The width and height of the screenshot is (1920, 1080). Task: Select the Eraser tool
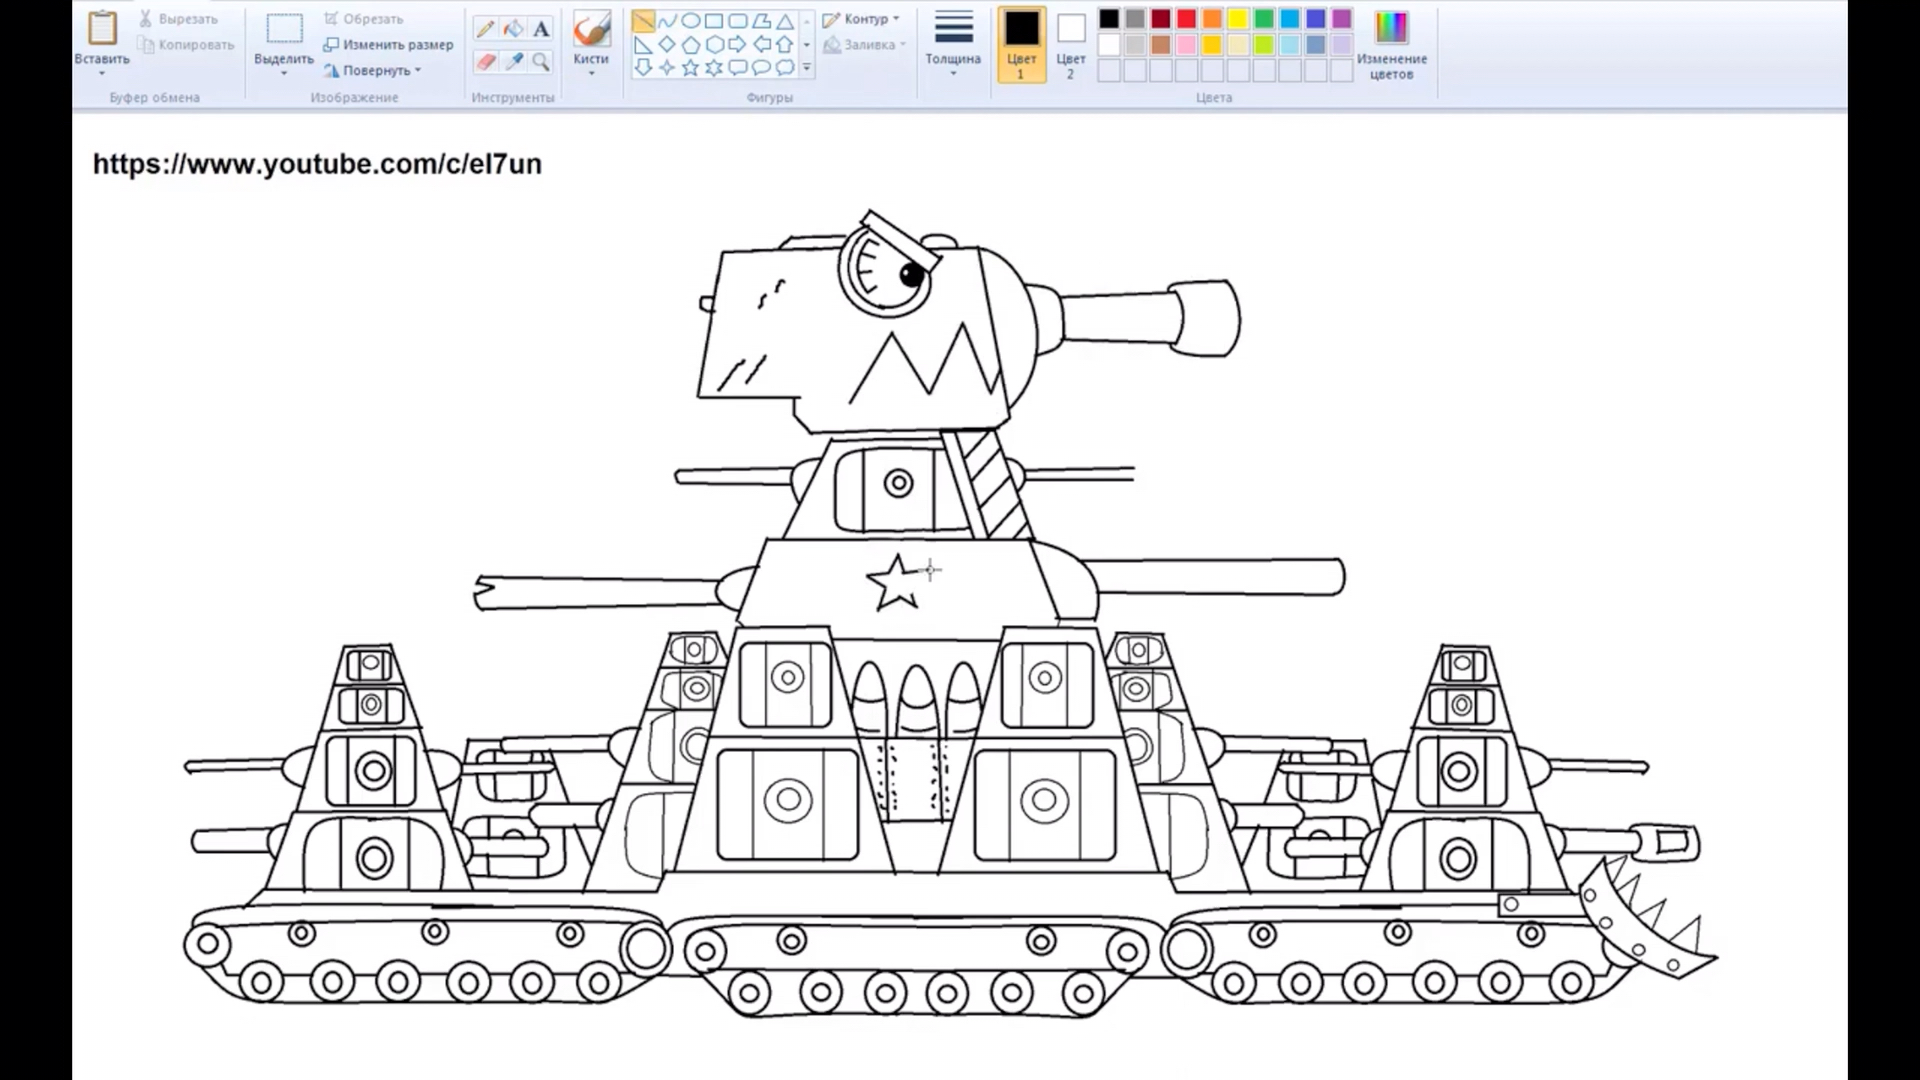coord(486,62)
